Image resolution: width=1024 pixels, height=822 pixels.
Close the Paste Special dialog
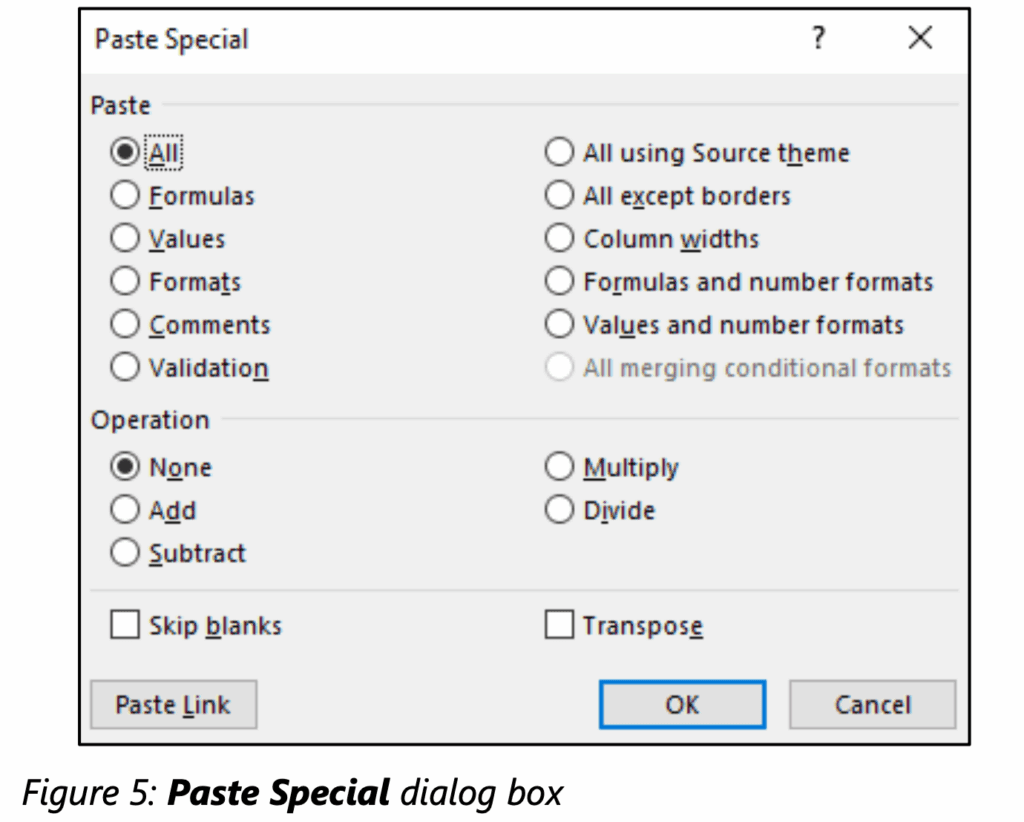point(920,39)
